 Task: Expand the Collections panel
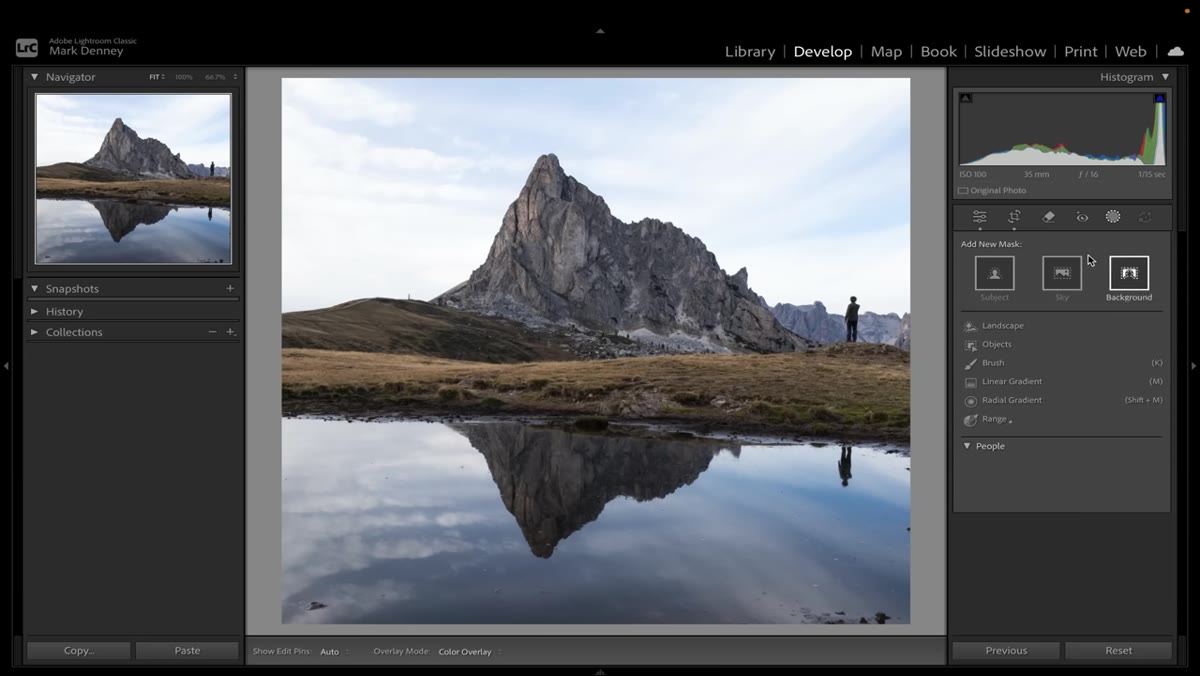(x=34, y=332)
